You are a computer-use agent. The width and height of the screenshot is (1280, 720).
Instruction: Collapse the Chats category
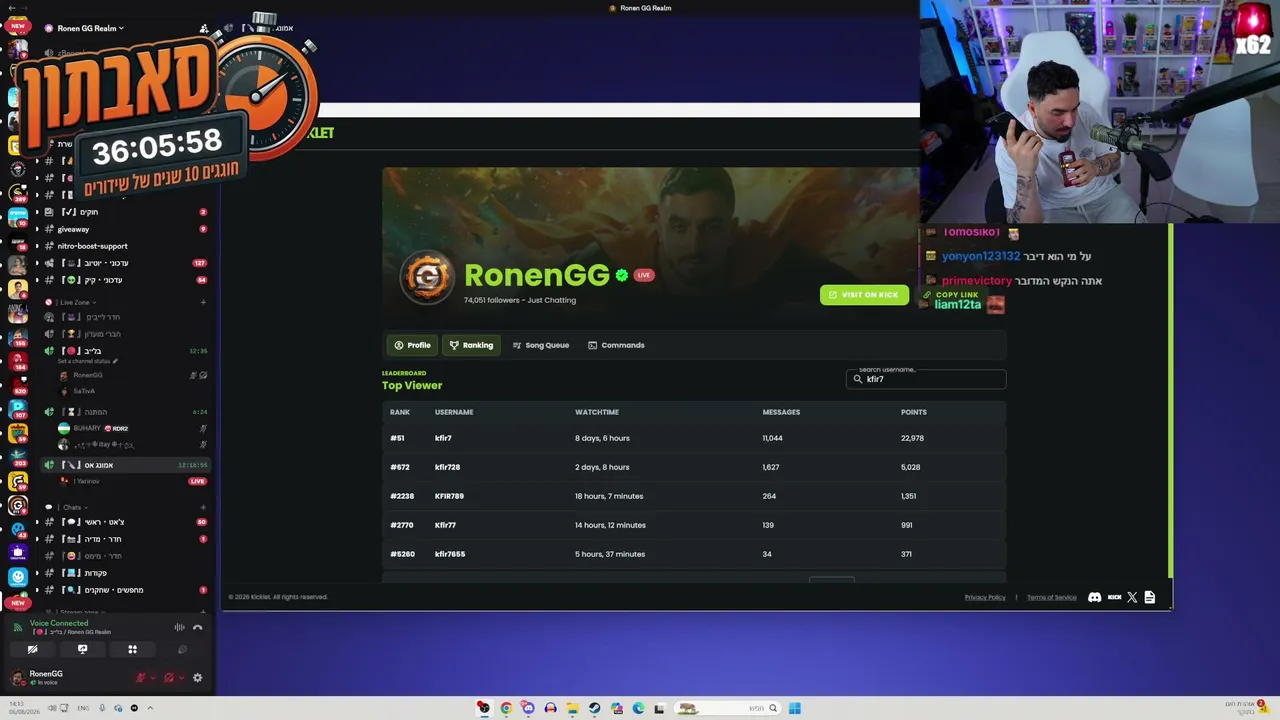click(72, 507)
